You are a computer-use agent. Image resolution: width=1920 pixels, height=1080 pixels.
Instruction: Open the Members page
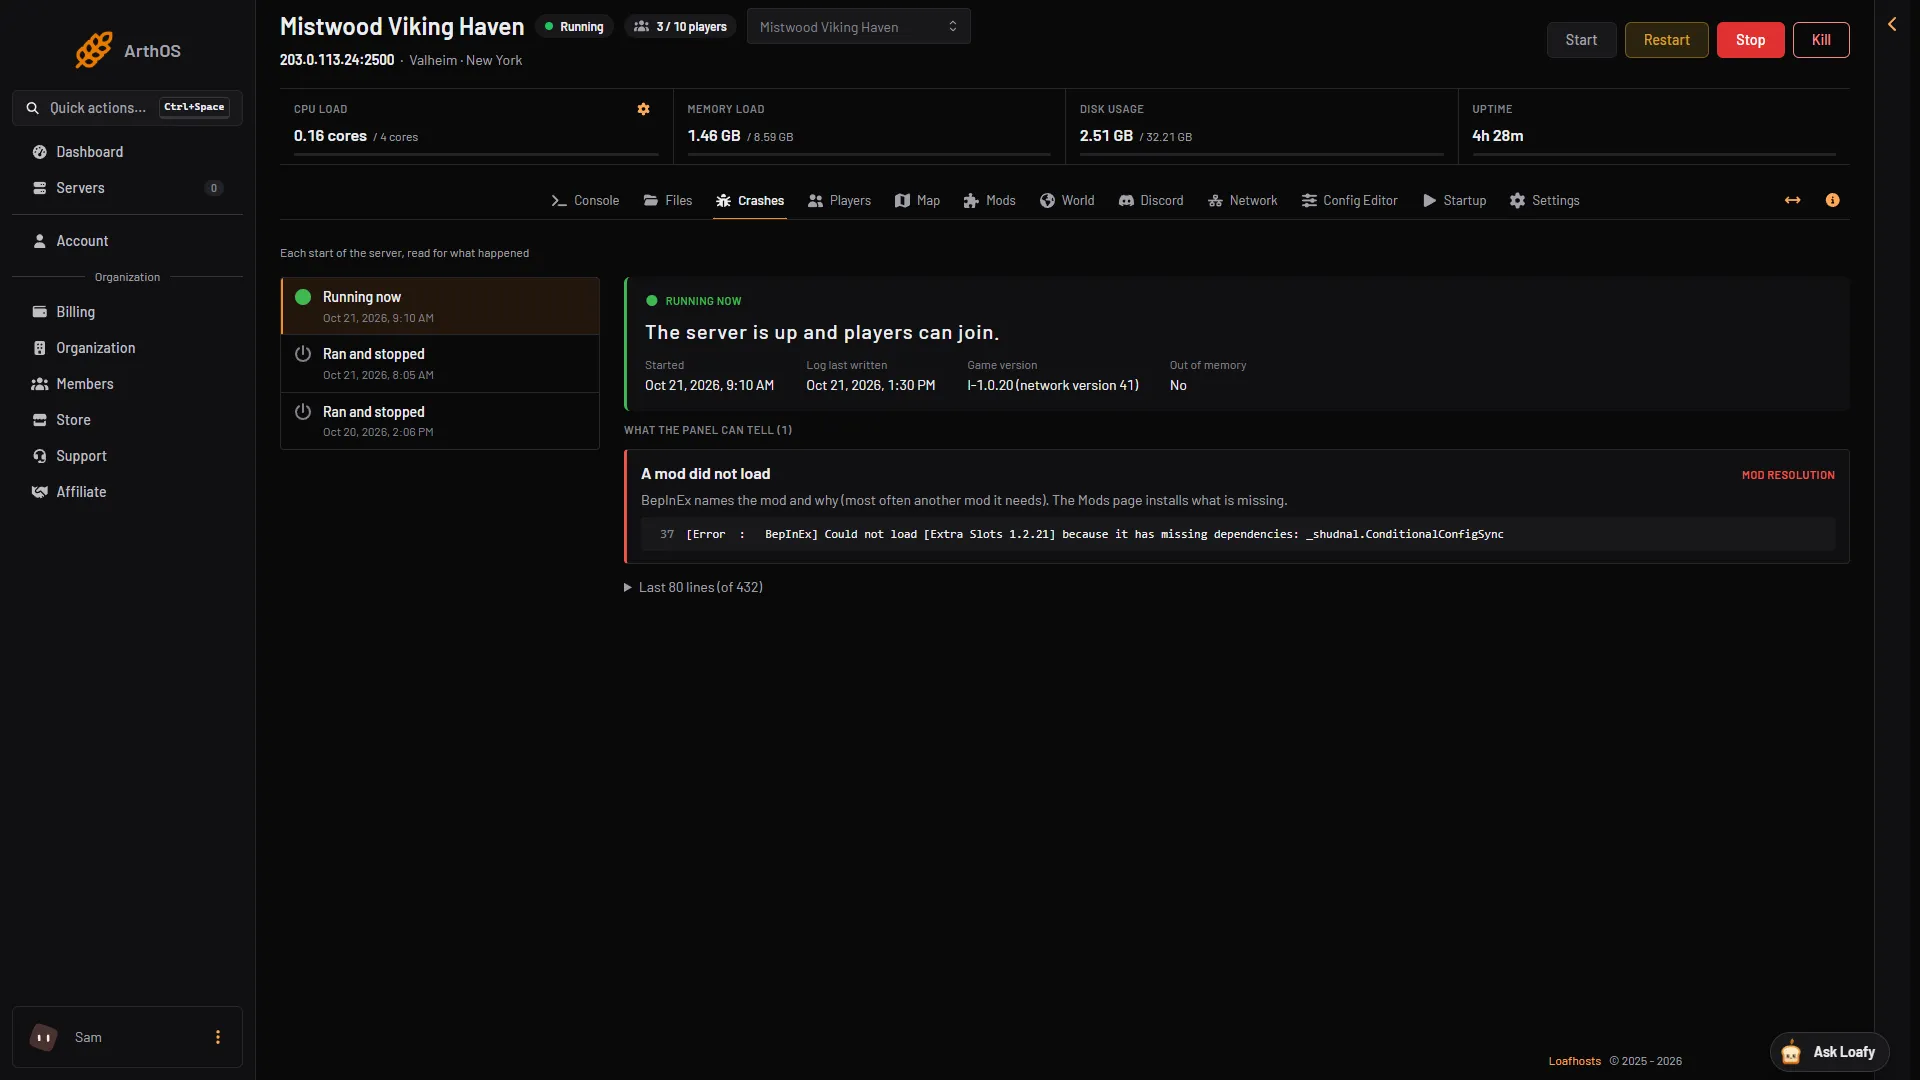[127, 384]
